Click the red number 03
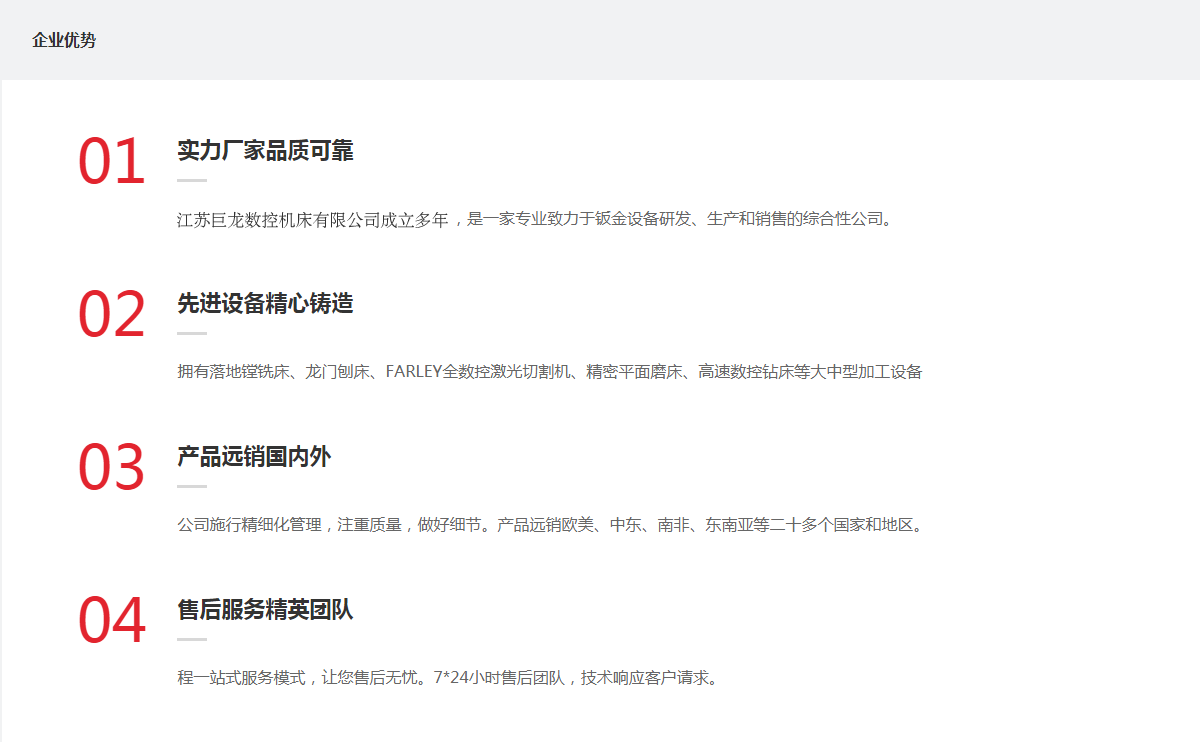Screen dimensions: 1200x742 coord(111,468)
